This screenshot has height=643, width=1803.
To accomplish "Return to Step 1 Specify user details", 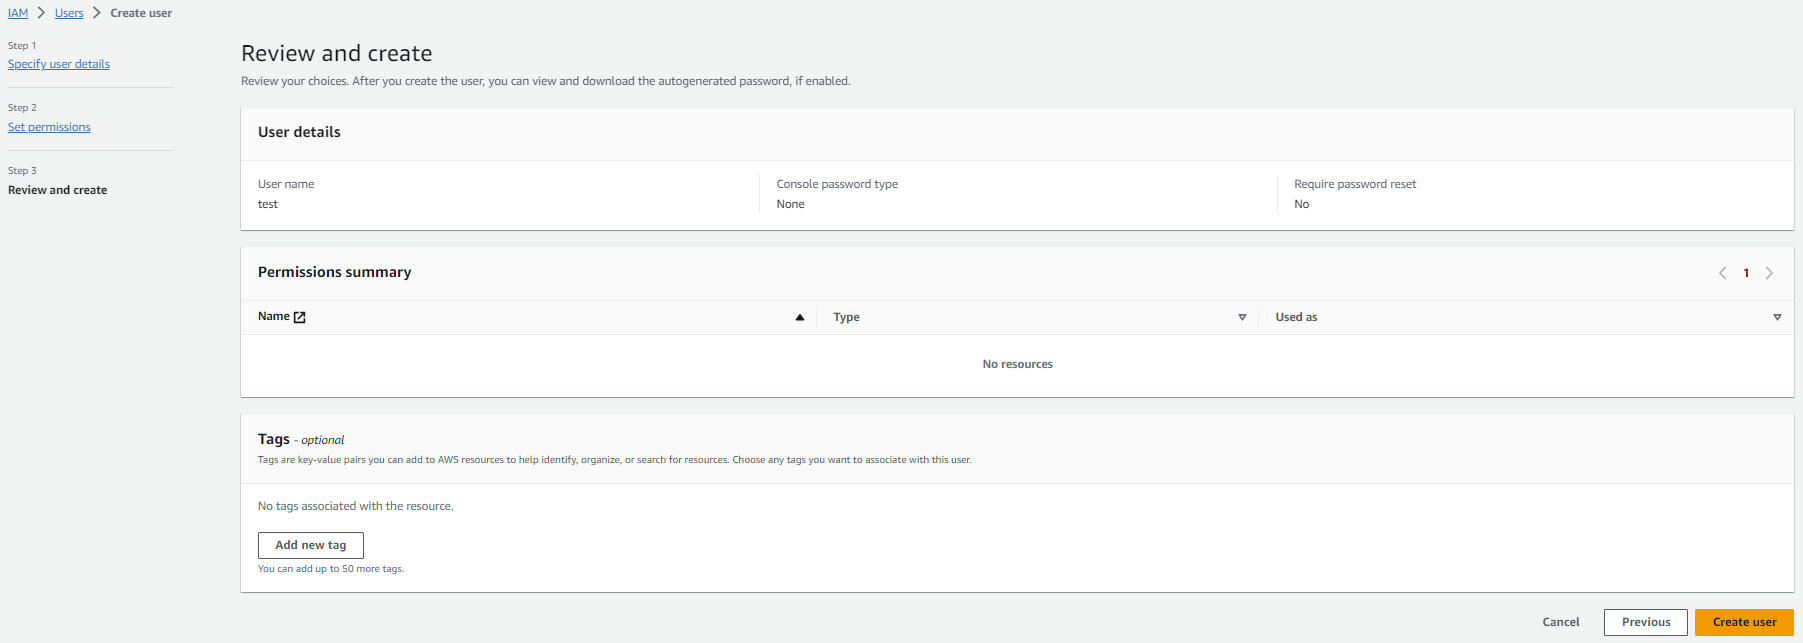I will 59,64.
